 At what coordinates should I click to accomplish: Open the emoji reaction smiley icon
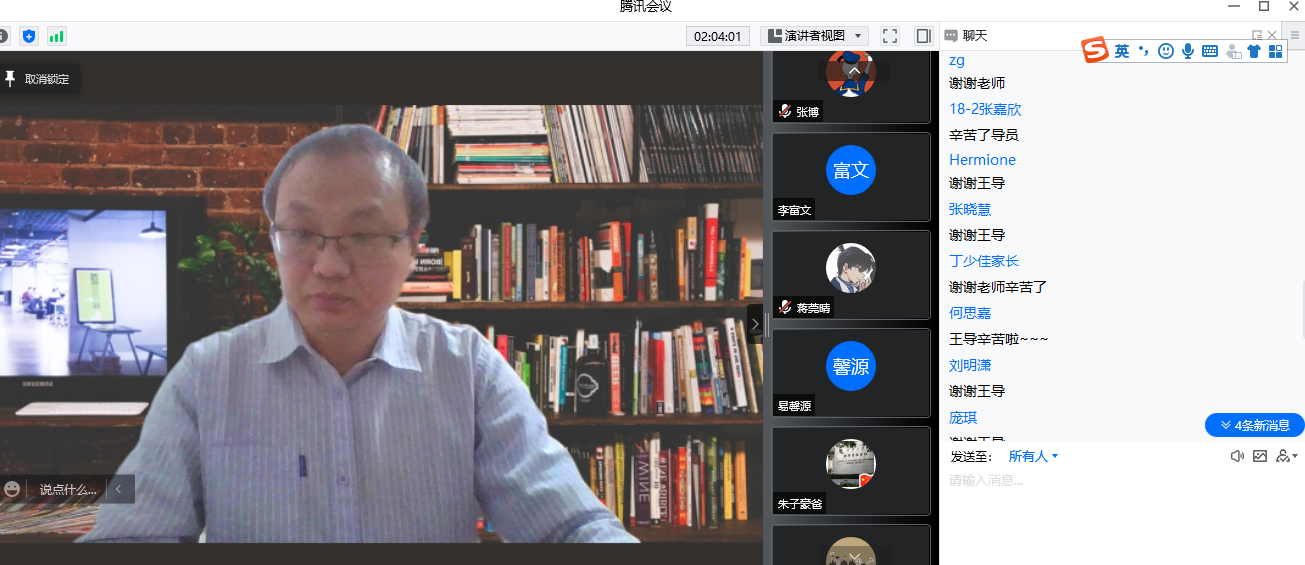click(12, 489)
